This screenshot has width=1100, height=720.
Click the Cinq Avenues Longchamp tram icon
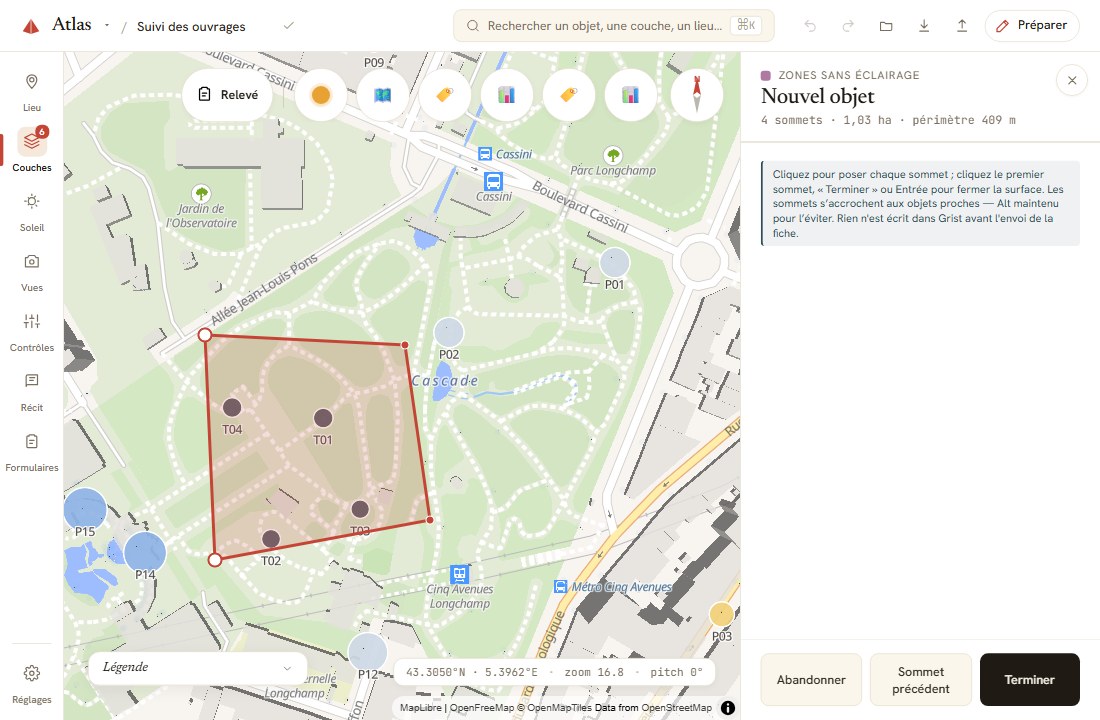(x=460, y=574)
